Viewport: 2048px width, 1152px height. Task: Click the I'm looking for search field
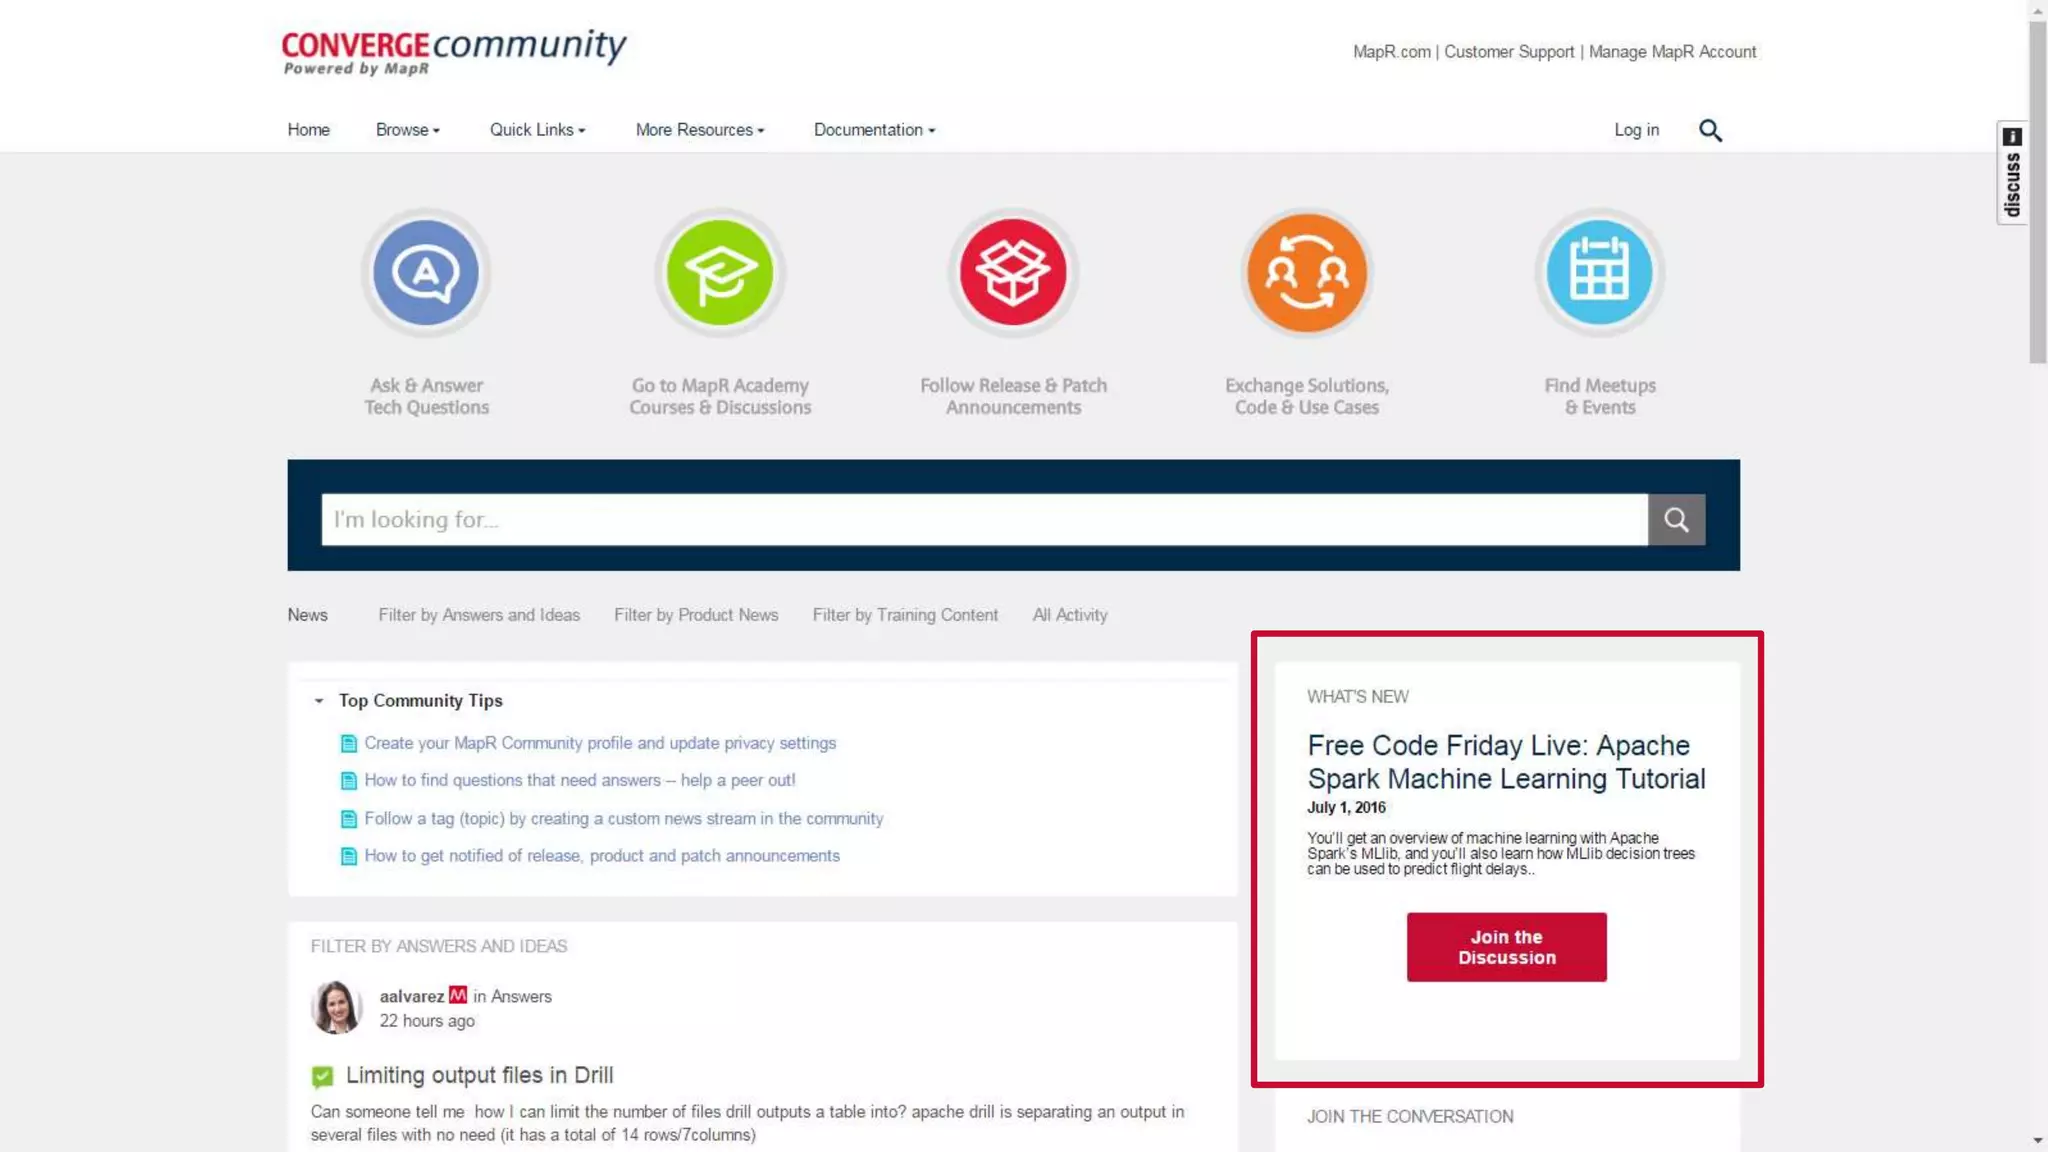point(984,519)
